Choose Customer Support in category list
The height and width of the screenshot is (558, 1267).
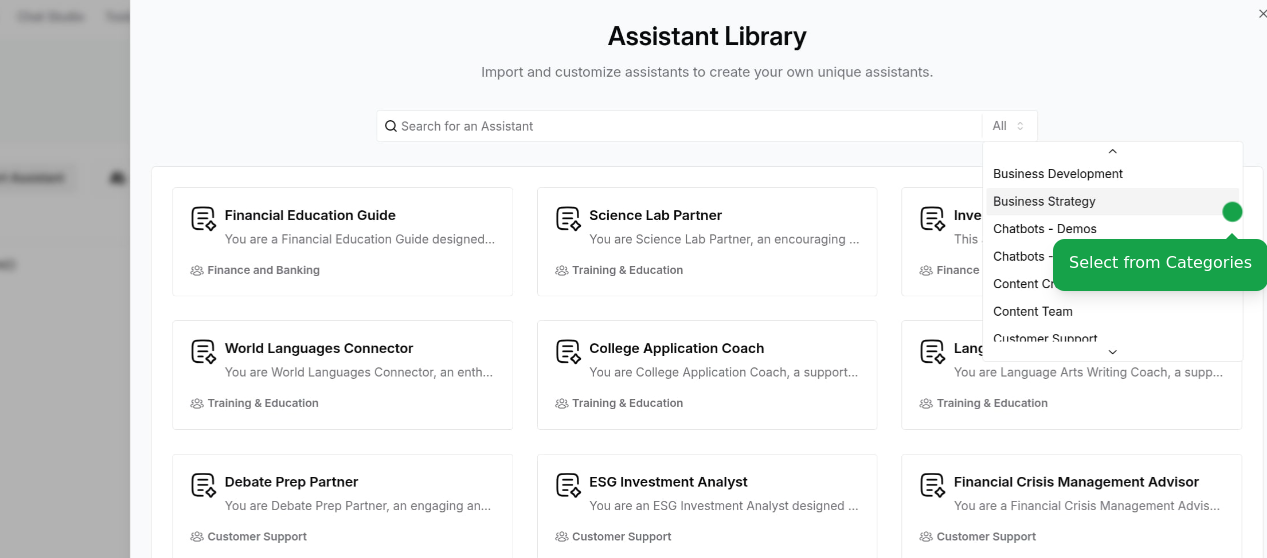tap(1112, 339)
